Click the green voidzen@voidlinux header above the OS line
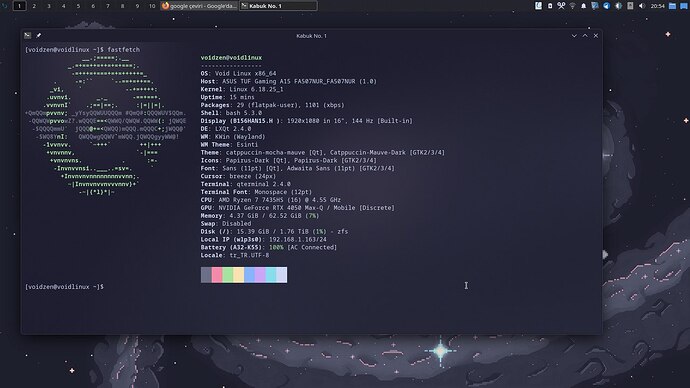 click(x=231, y=58)
